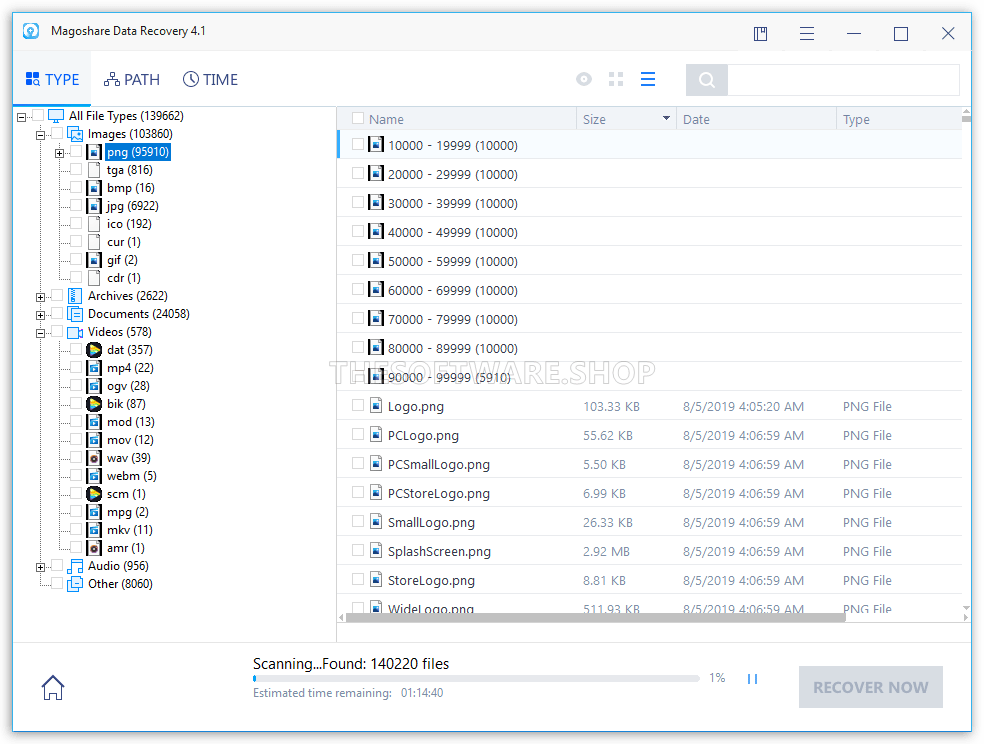Click the Archives zip icon
984x744 pixels.
pos(75,295)
